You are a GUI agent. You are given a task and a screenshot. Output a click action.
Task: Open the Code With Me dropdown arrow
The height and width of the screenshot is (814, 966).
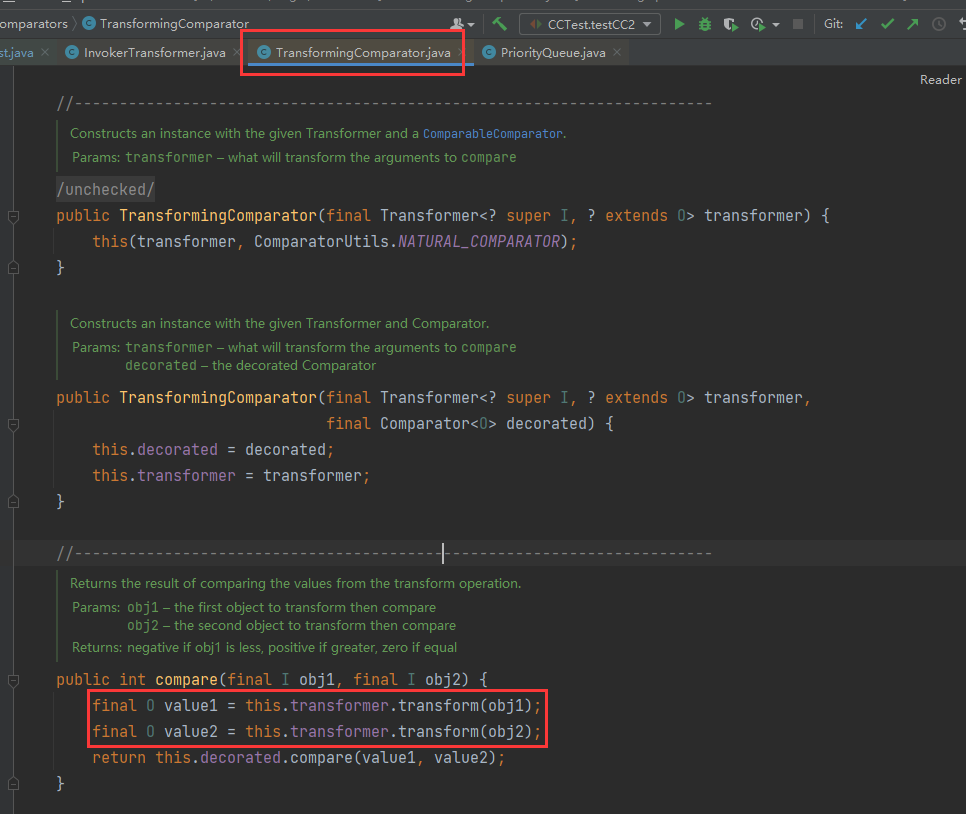click(471, 25)
